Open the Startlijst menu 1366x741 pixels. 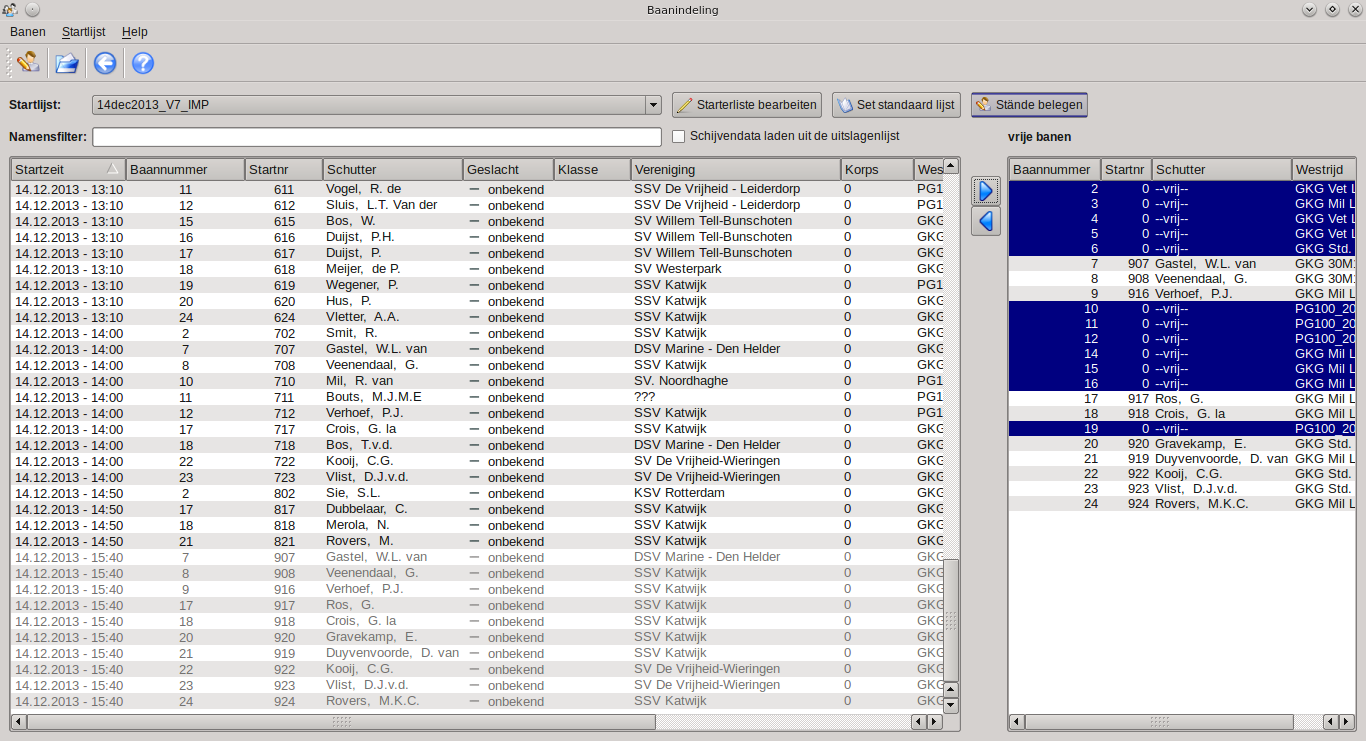pos(83,32)
